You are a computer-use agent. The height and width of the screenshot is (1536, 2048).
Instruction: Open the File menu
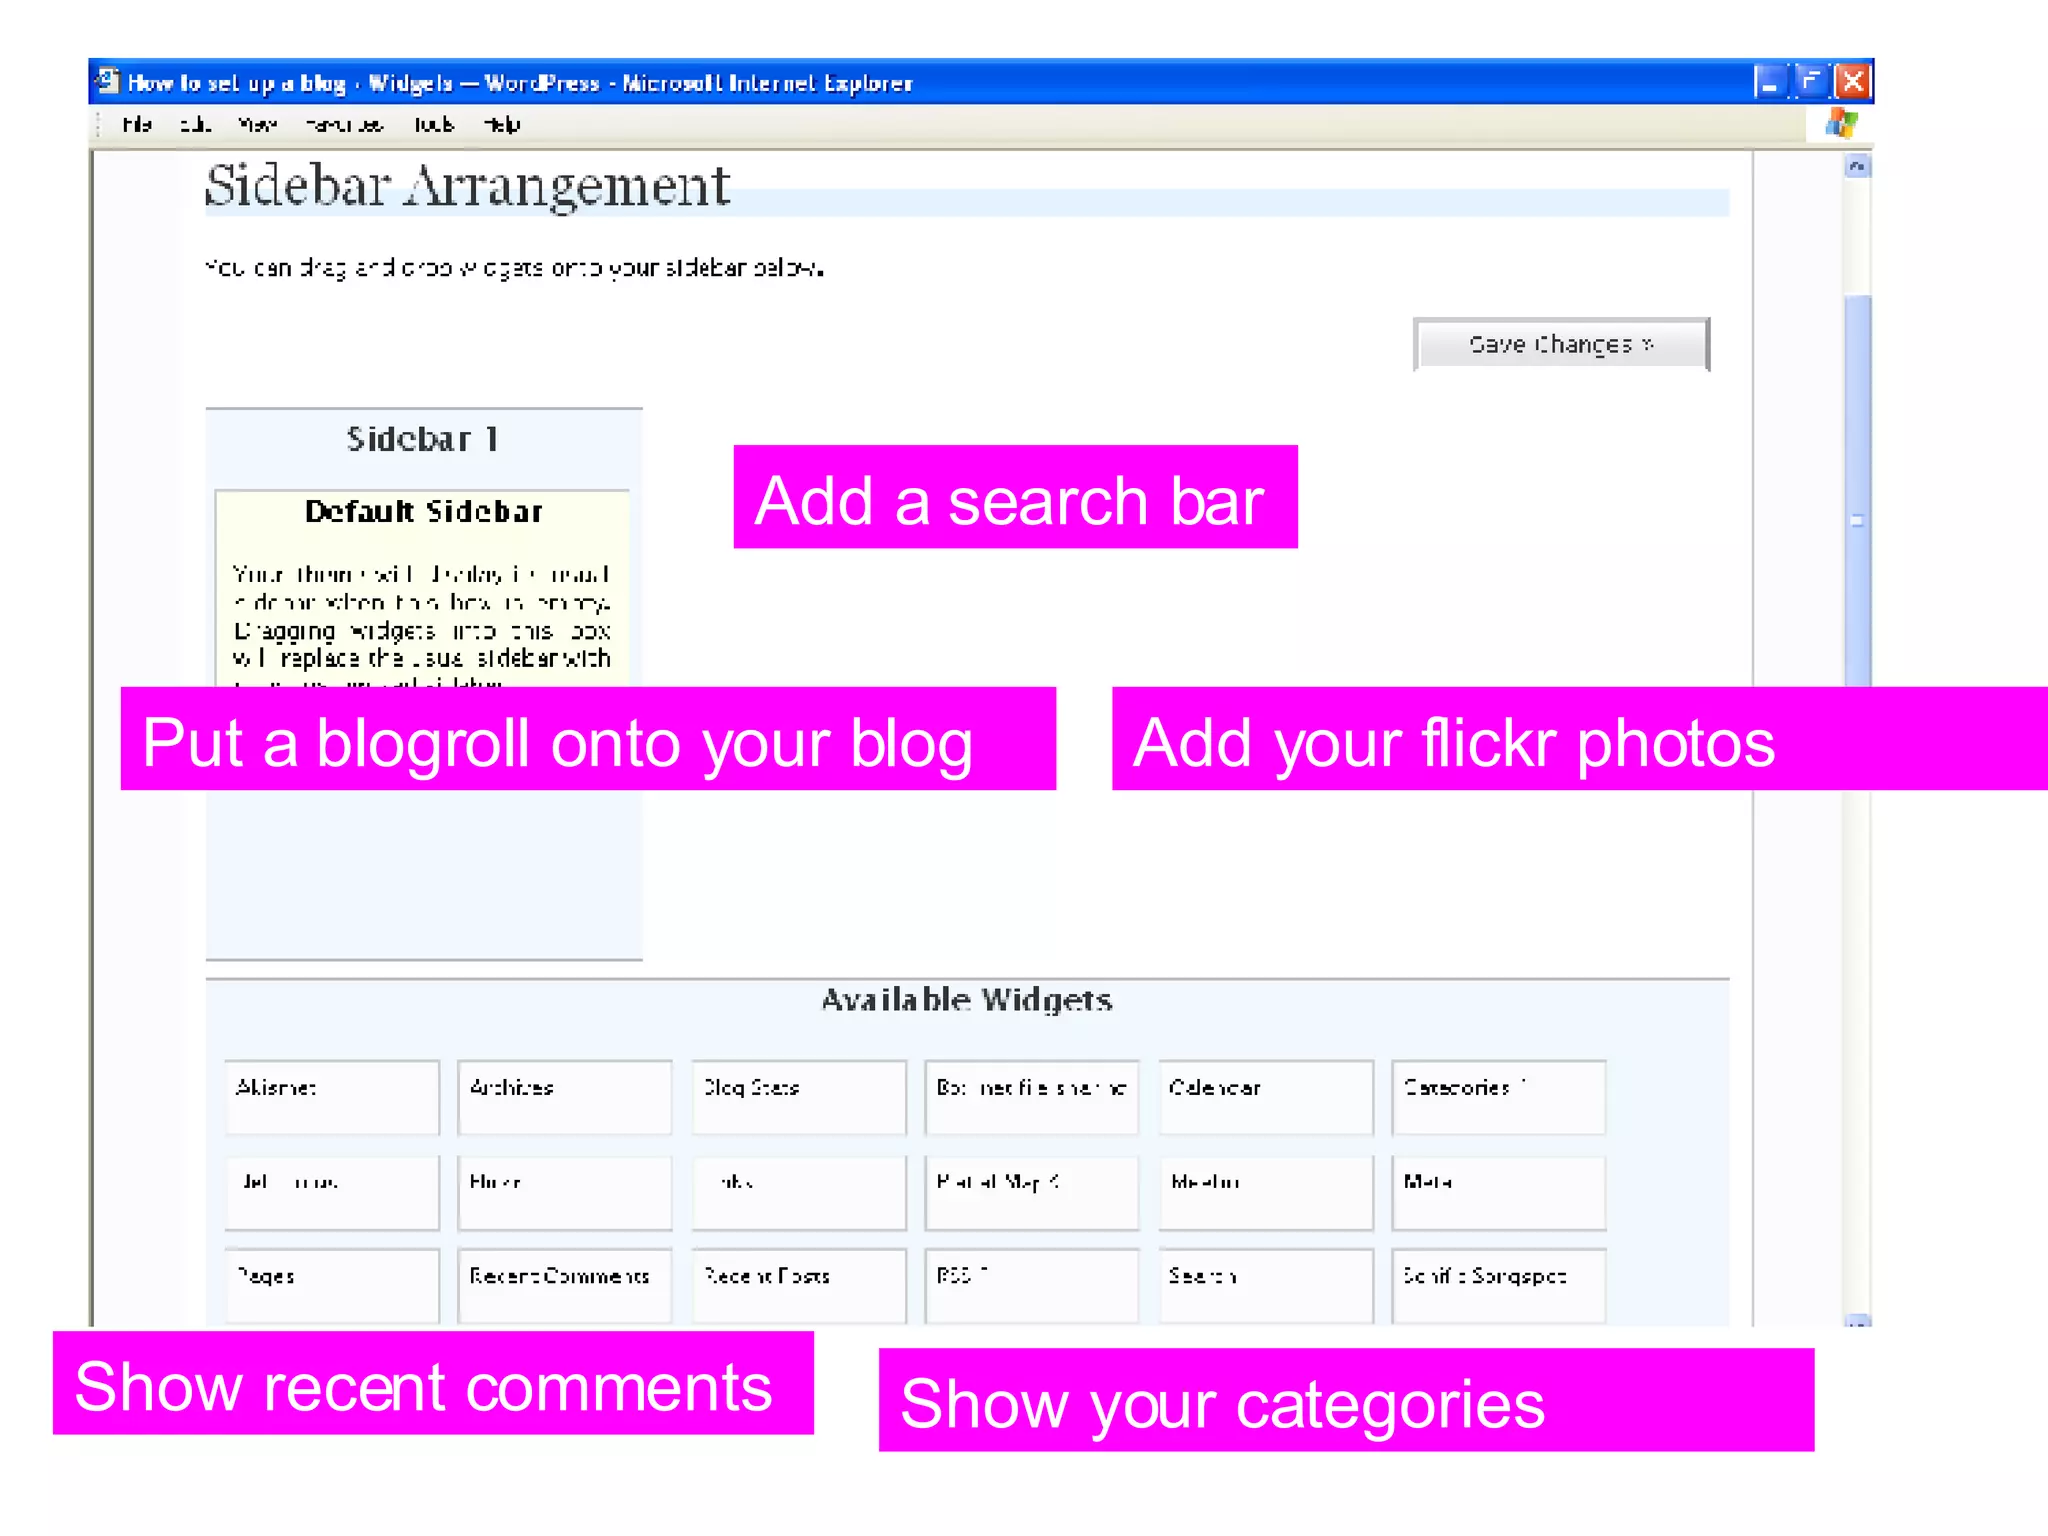[137, 125]
